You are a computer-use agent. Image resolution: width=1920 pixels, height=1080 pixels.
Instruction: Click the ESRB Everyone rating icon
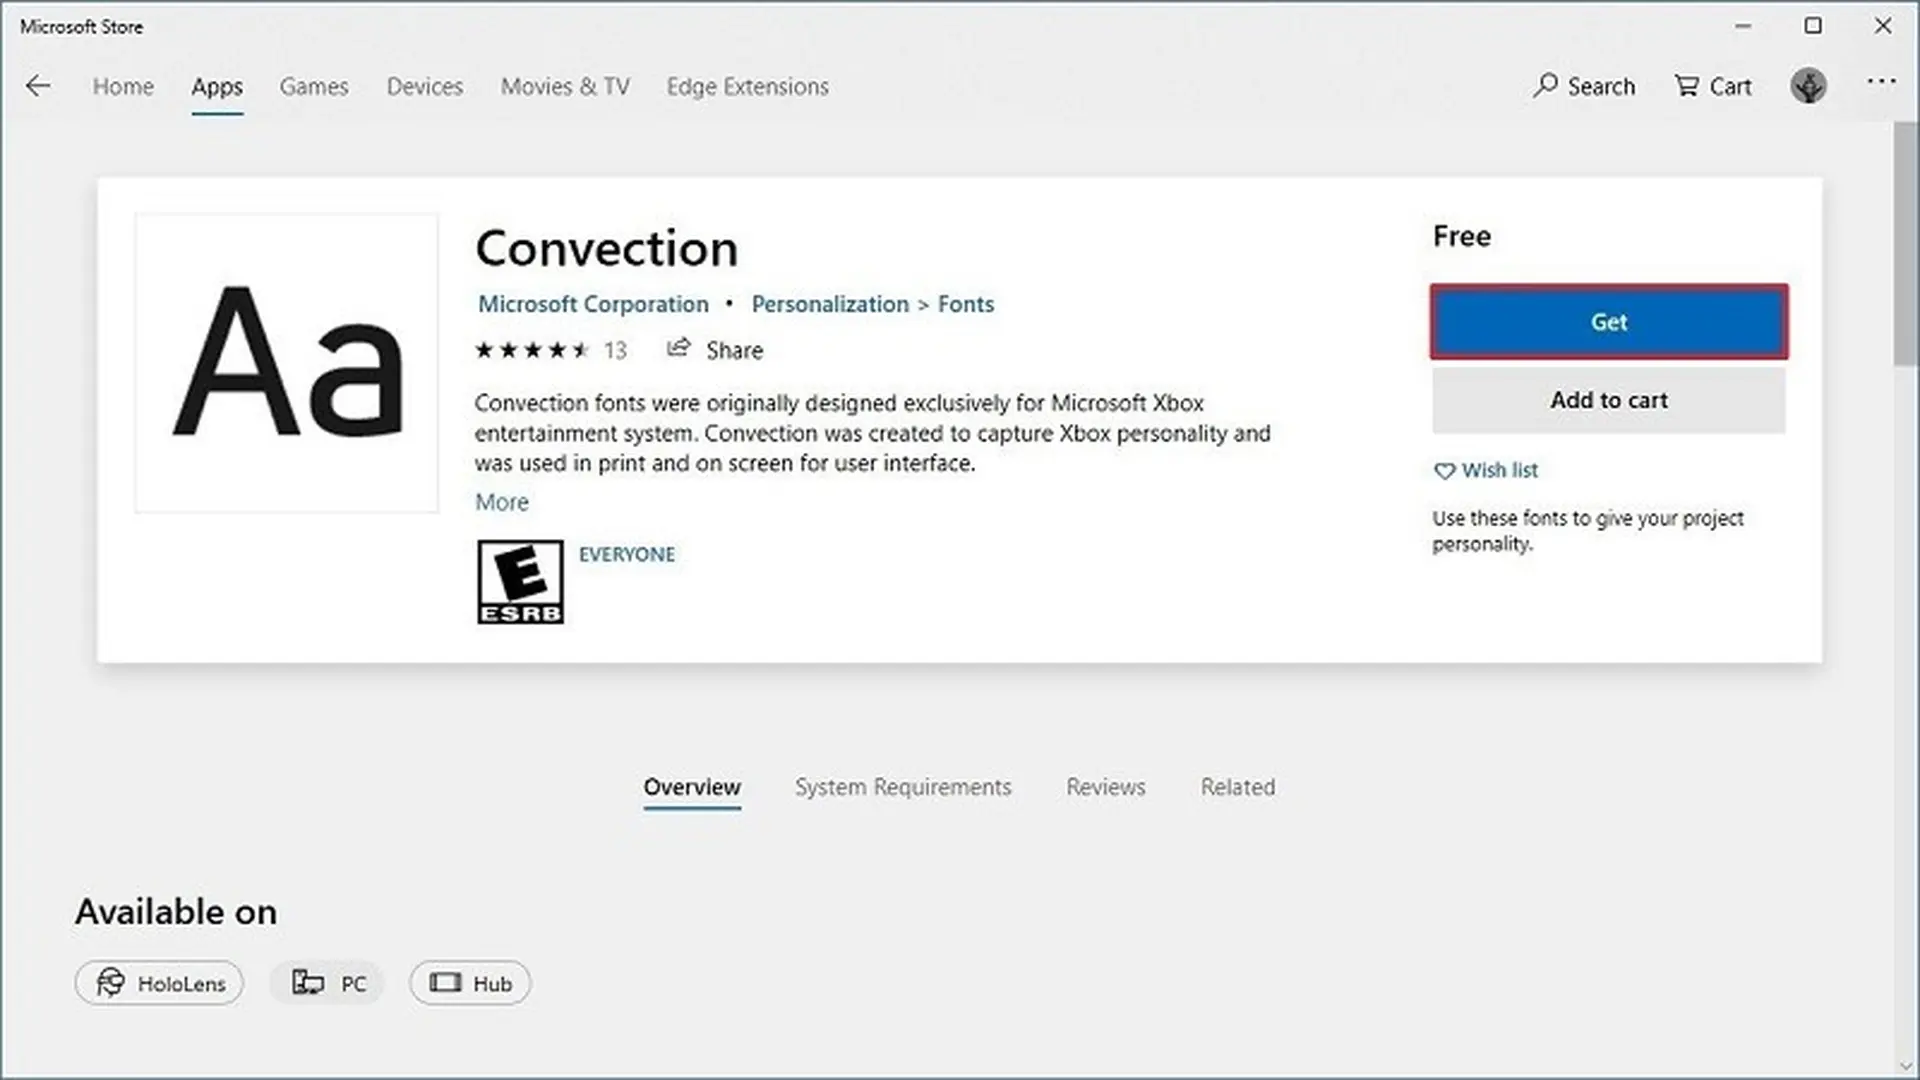[x=519, y=581]
